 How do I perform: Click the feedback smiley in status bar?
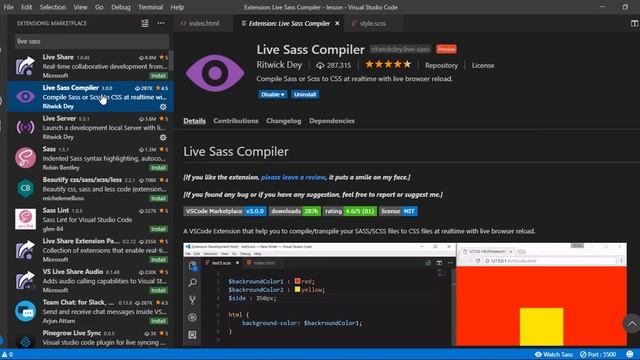point(630,354)
